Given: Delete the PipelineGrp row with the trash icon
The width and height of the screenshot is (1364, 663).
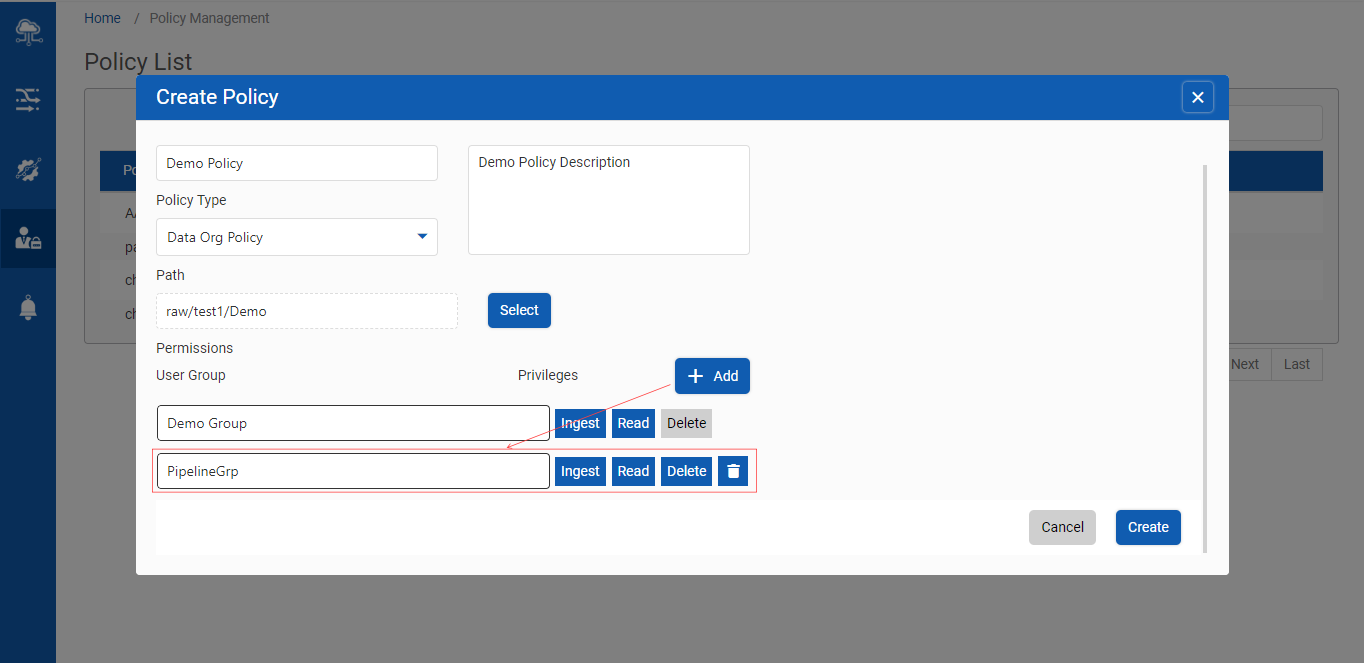Looking at the screenshot, I should click(733, 471).
